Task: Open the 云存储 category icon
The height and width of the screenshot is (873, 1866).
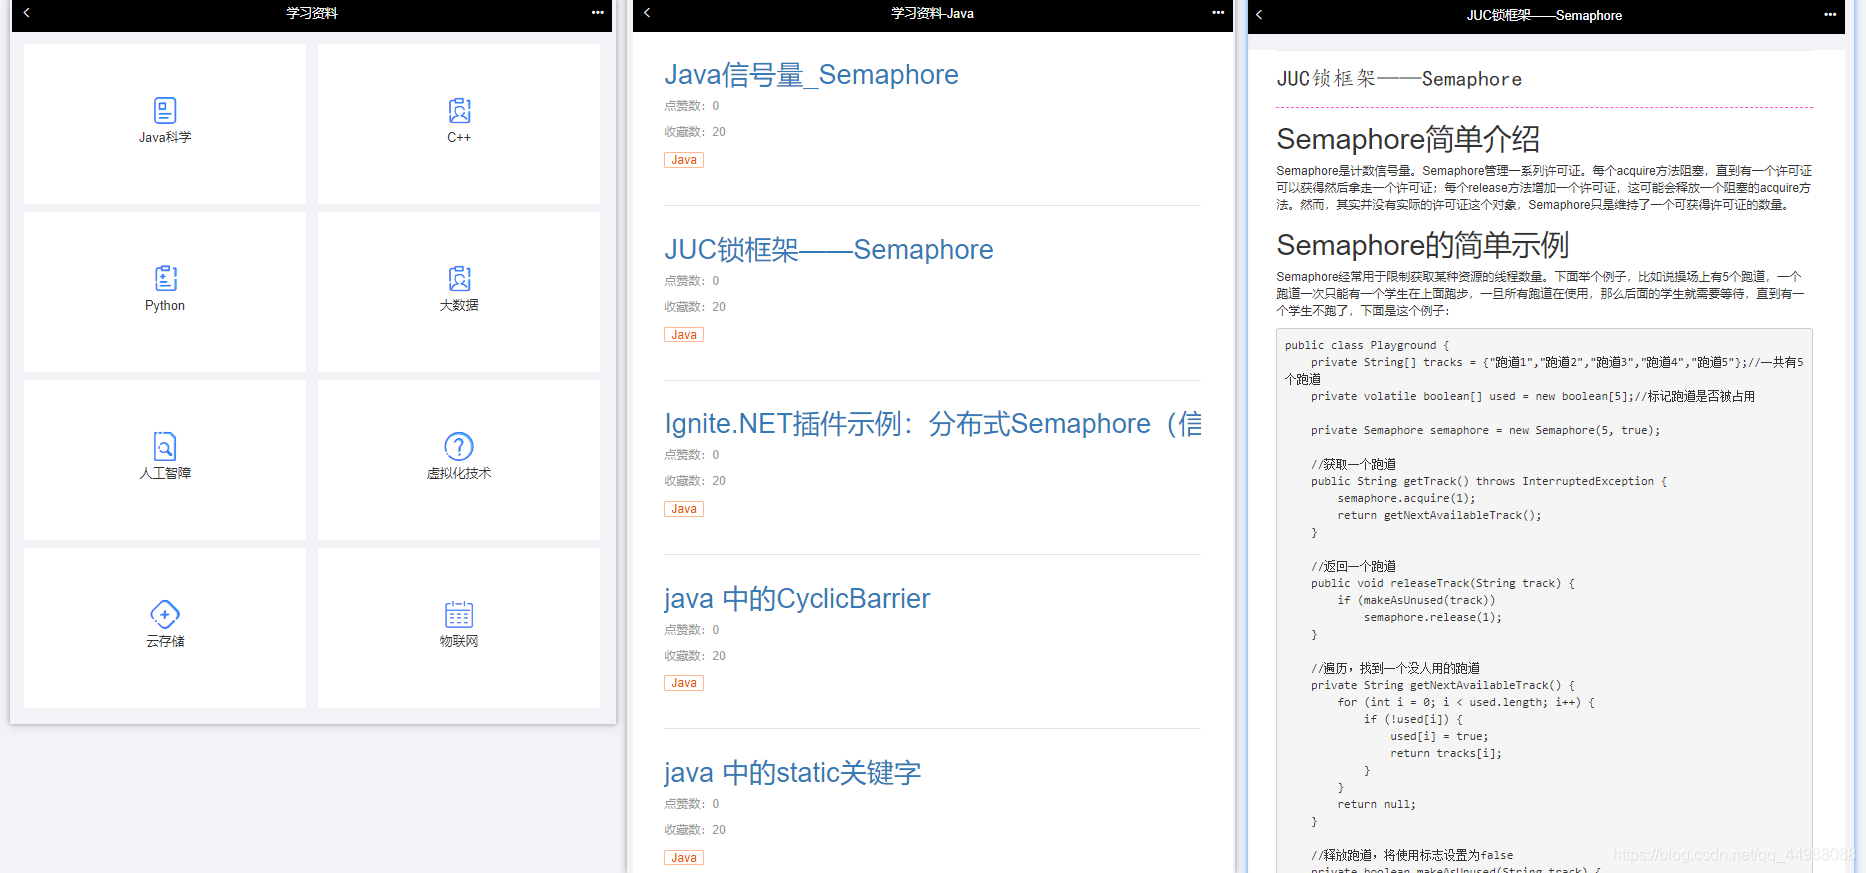Action: tap(165, 614)
